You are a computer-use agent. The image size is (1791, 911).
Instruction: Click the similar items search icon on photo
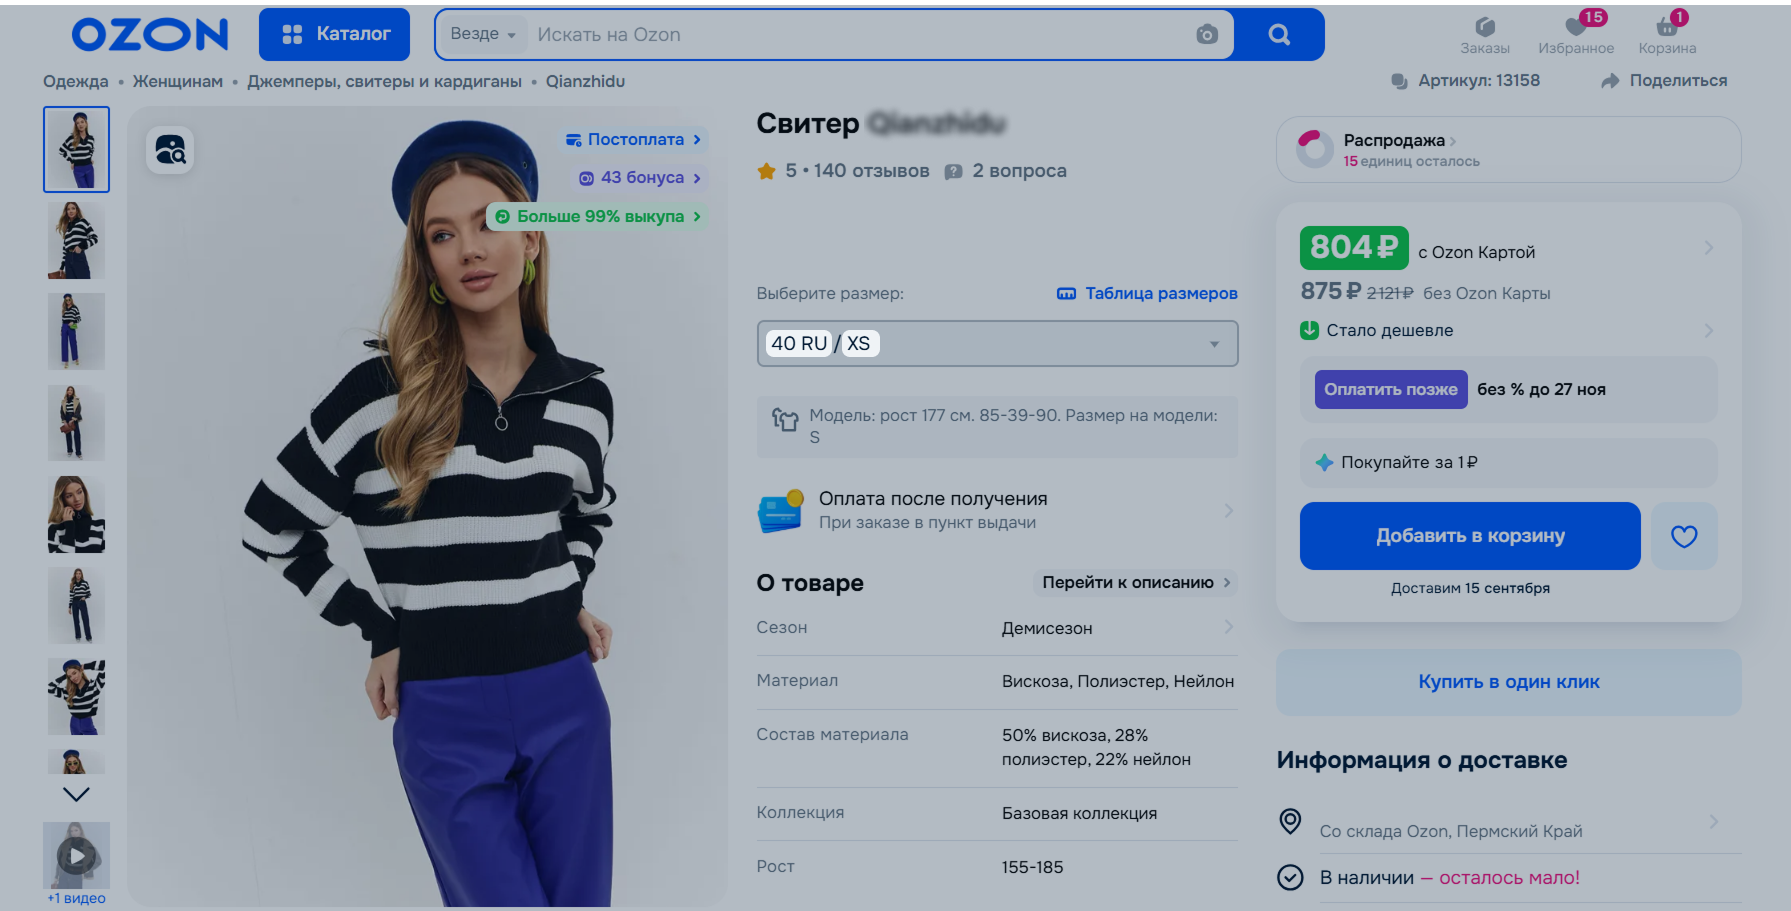(x=170, y=150)
